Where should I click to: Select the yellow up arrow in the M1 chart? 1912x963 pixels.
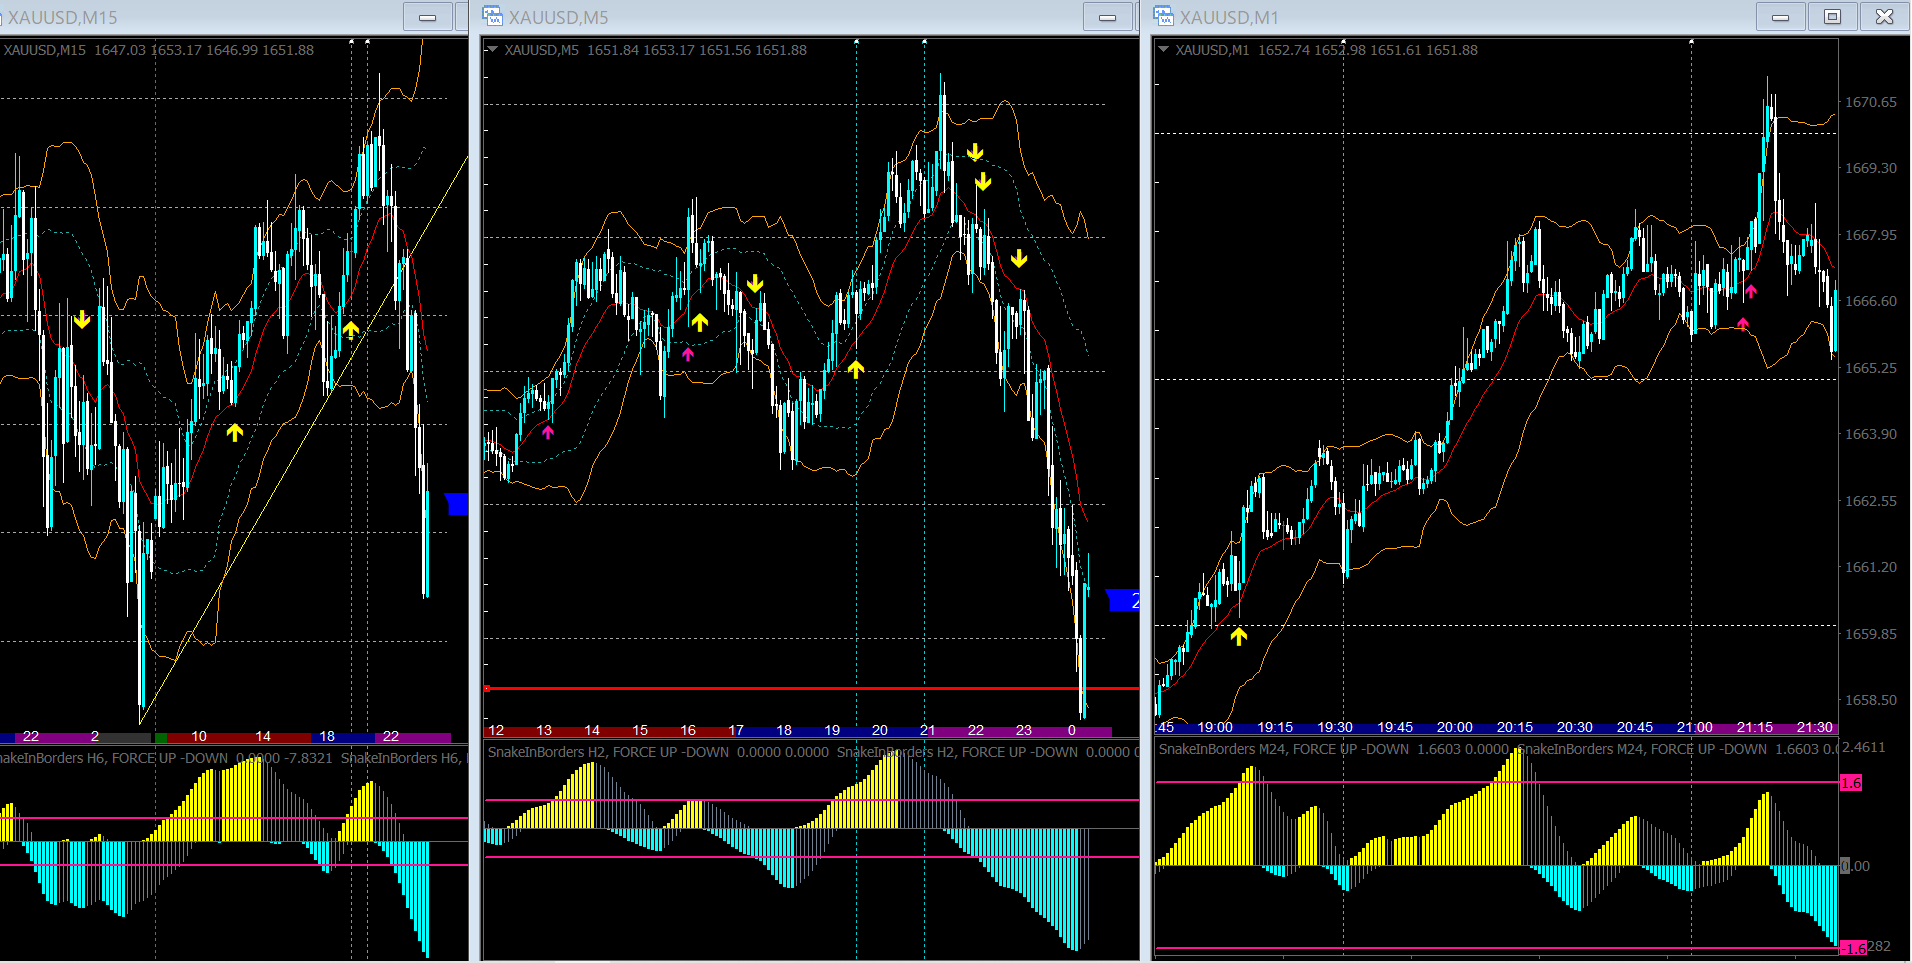point(1239,636)
